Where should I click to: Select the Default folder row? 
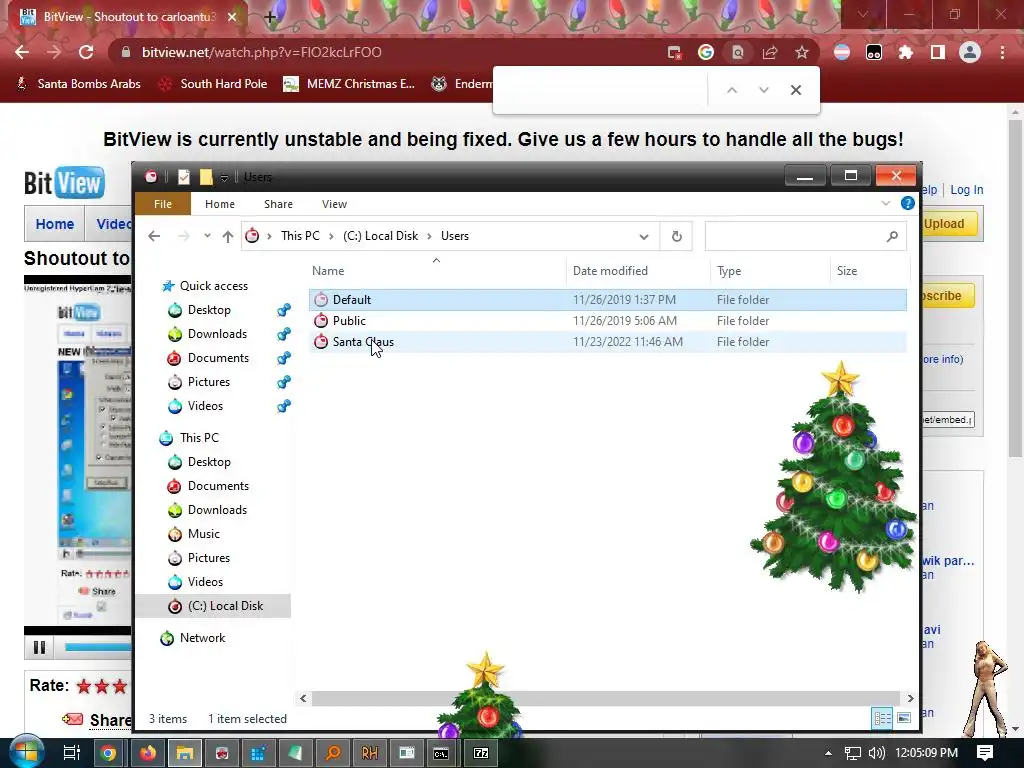607,300
